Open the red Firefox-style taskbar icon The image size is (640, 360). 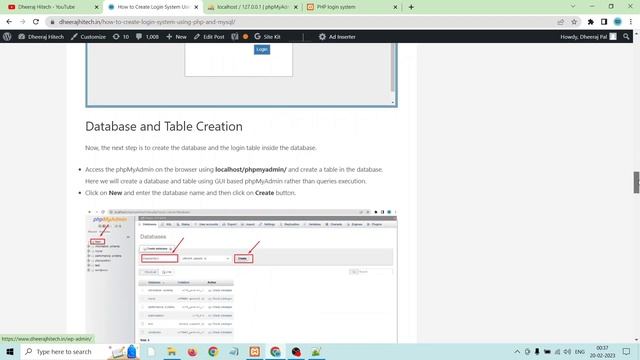coord(193,351)
